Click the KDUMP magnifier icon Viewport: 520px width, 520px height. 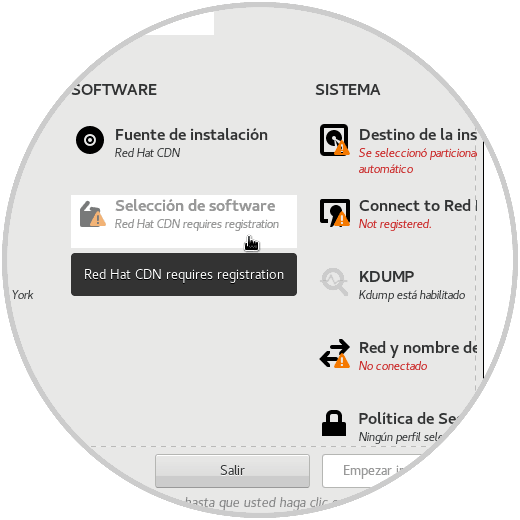(334, 282)
